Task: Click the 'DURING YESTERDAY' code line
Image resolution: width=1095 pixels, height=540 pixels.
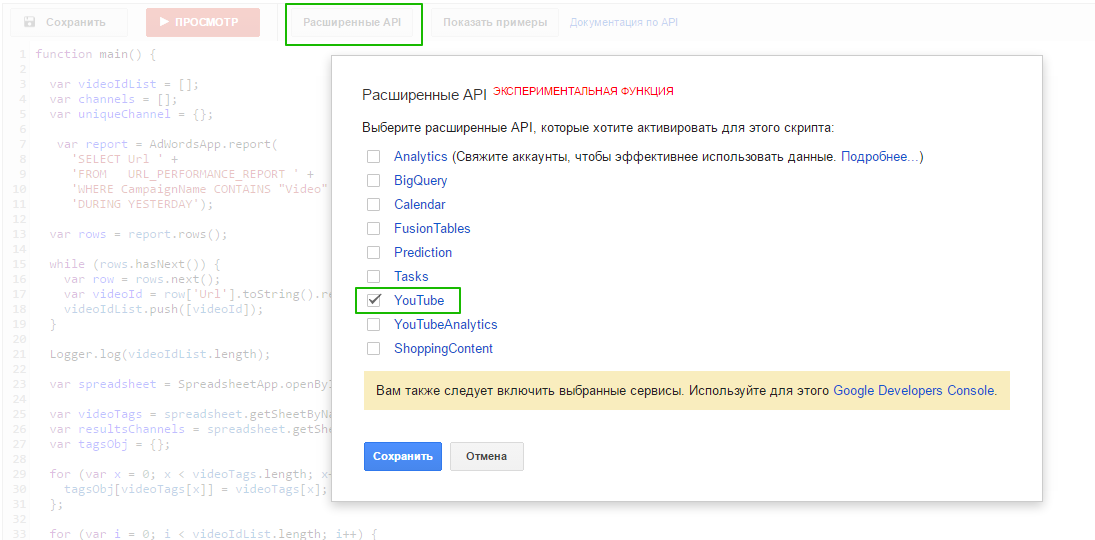Action: [142, 204]
